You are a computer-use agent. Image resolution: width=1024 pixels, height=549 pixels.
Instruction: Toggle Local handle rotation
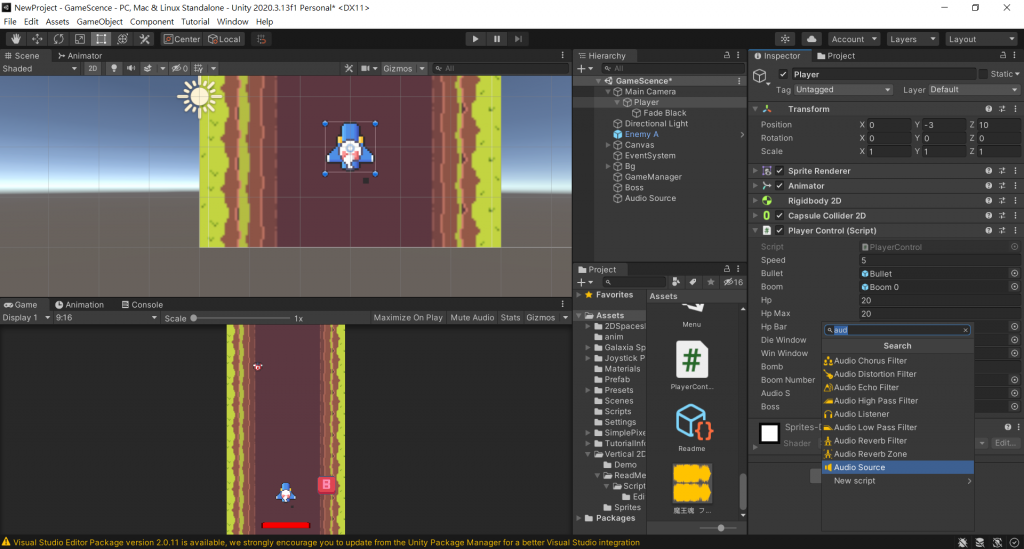tap(225, 39)
